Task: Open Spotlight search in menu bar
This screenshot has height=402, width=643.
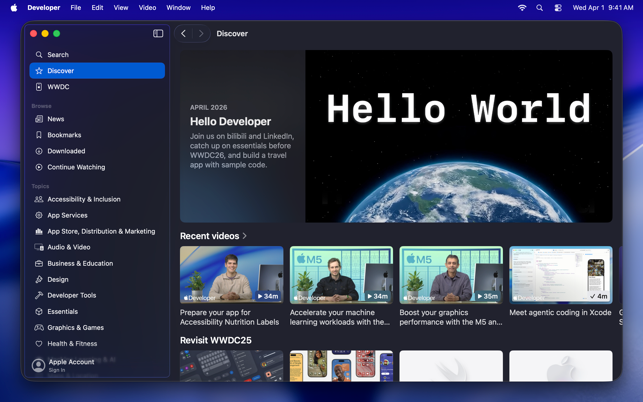Action: [540, 8]
